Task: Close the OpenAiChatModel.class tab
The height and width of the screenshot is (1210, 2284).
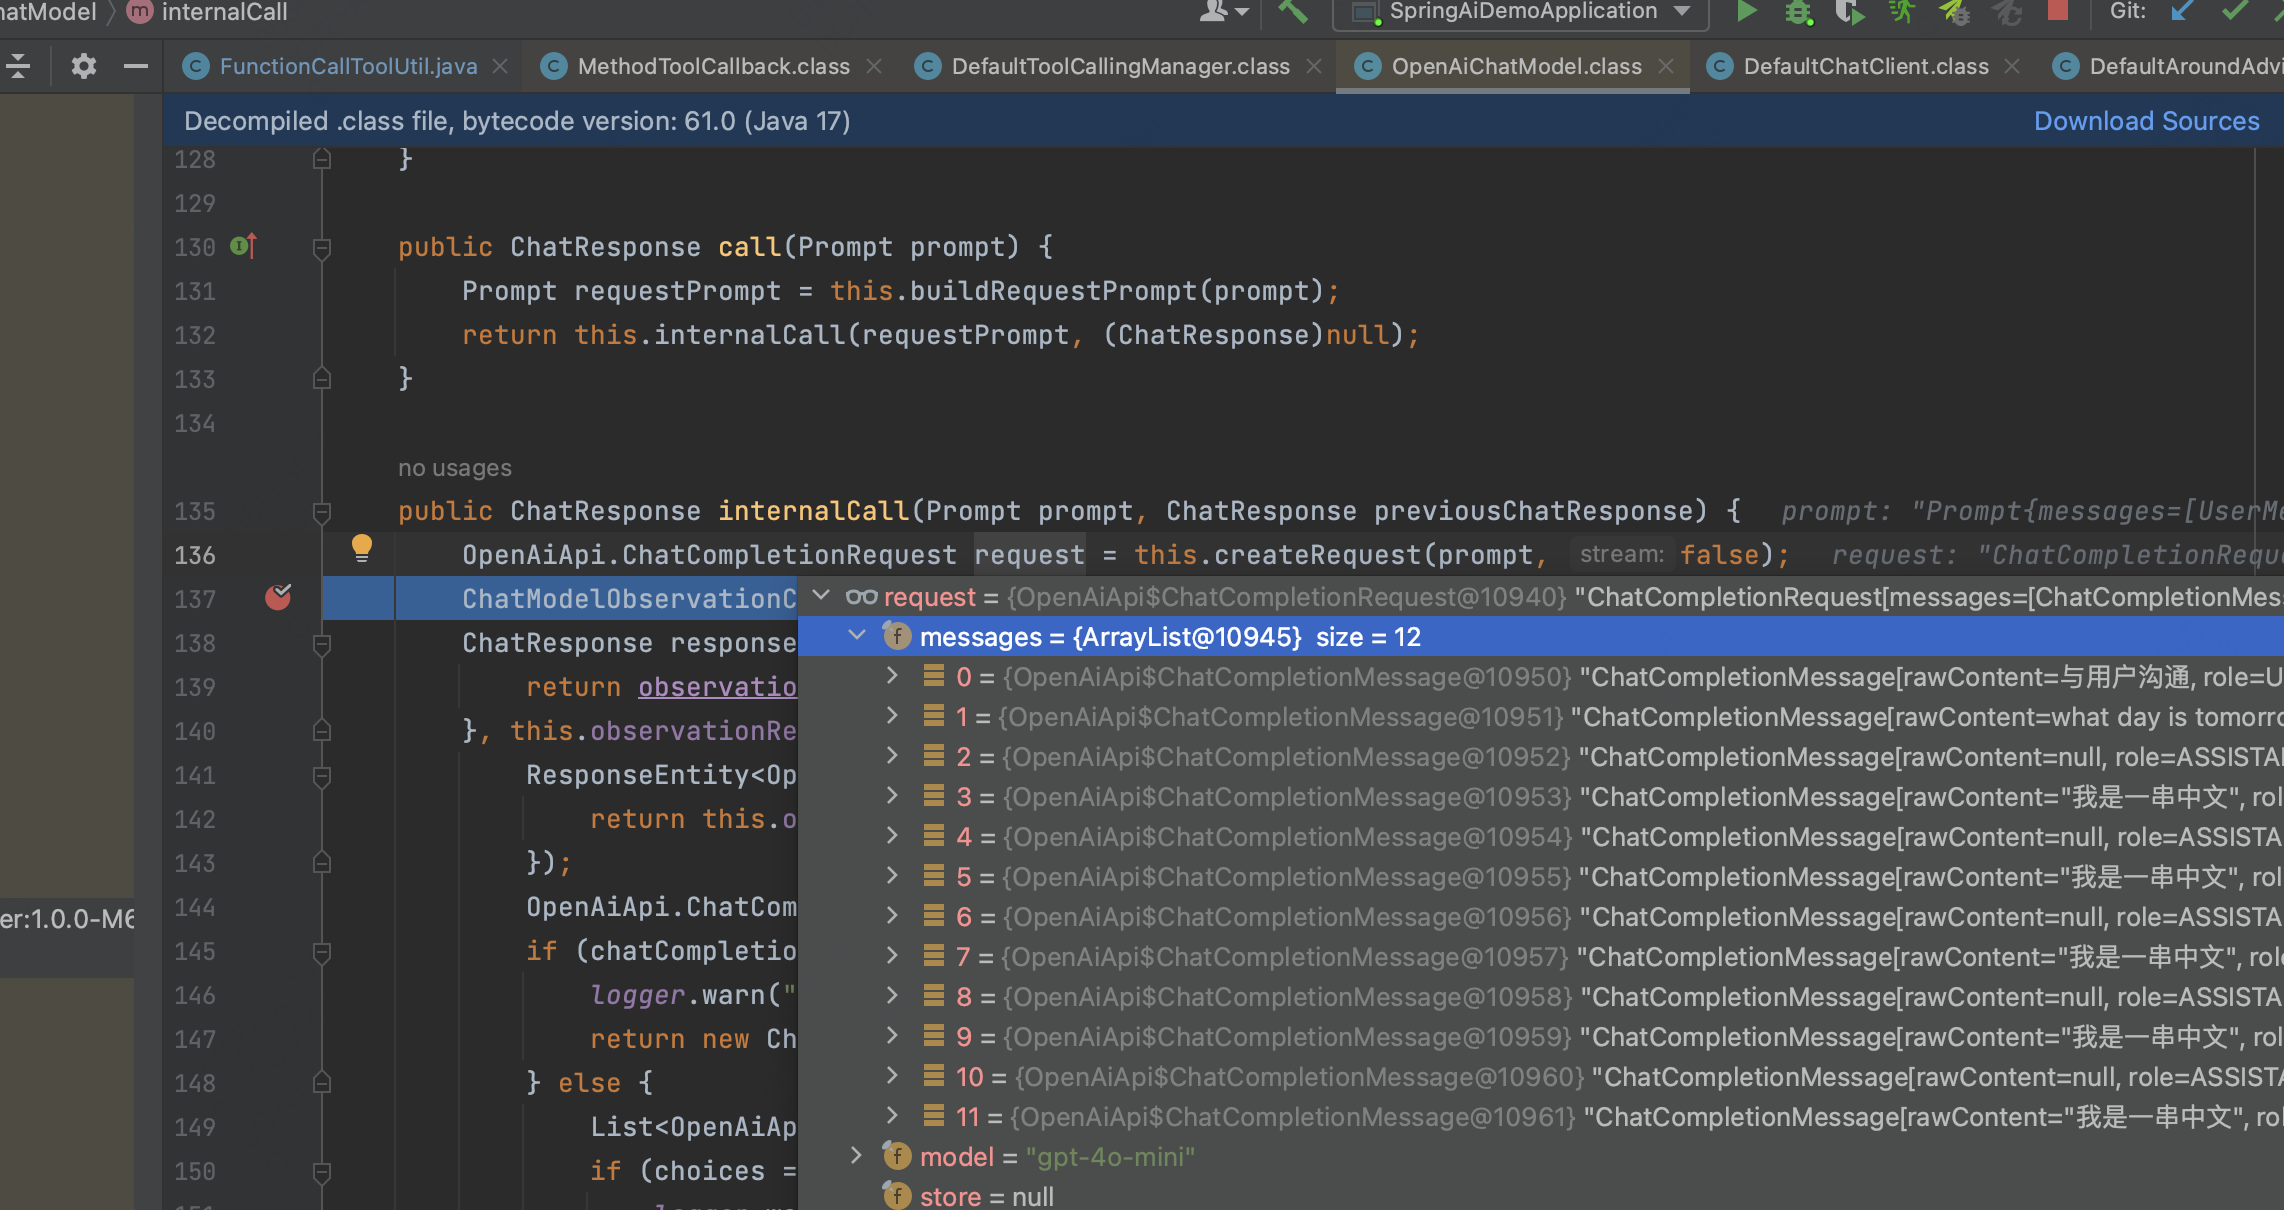Action: coord(1666,66)
